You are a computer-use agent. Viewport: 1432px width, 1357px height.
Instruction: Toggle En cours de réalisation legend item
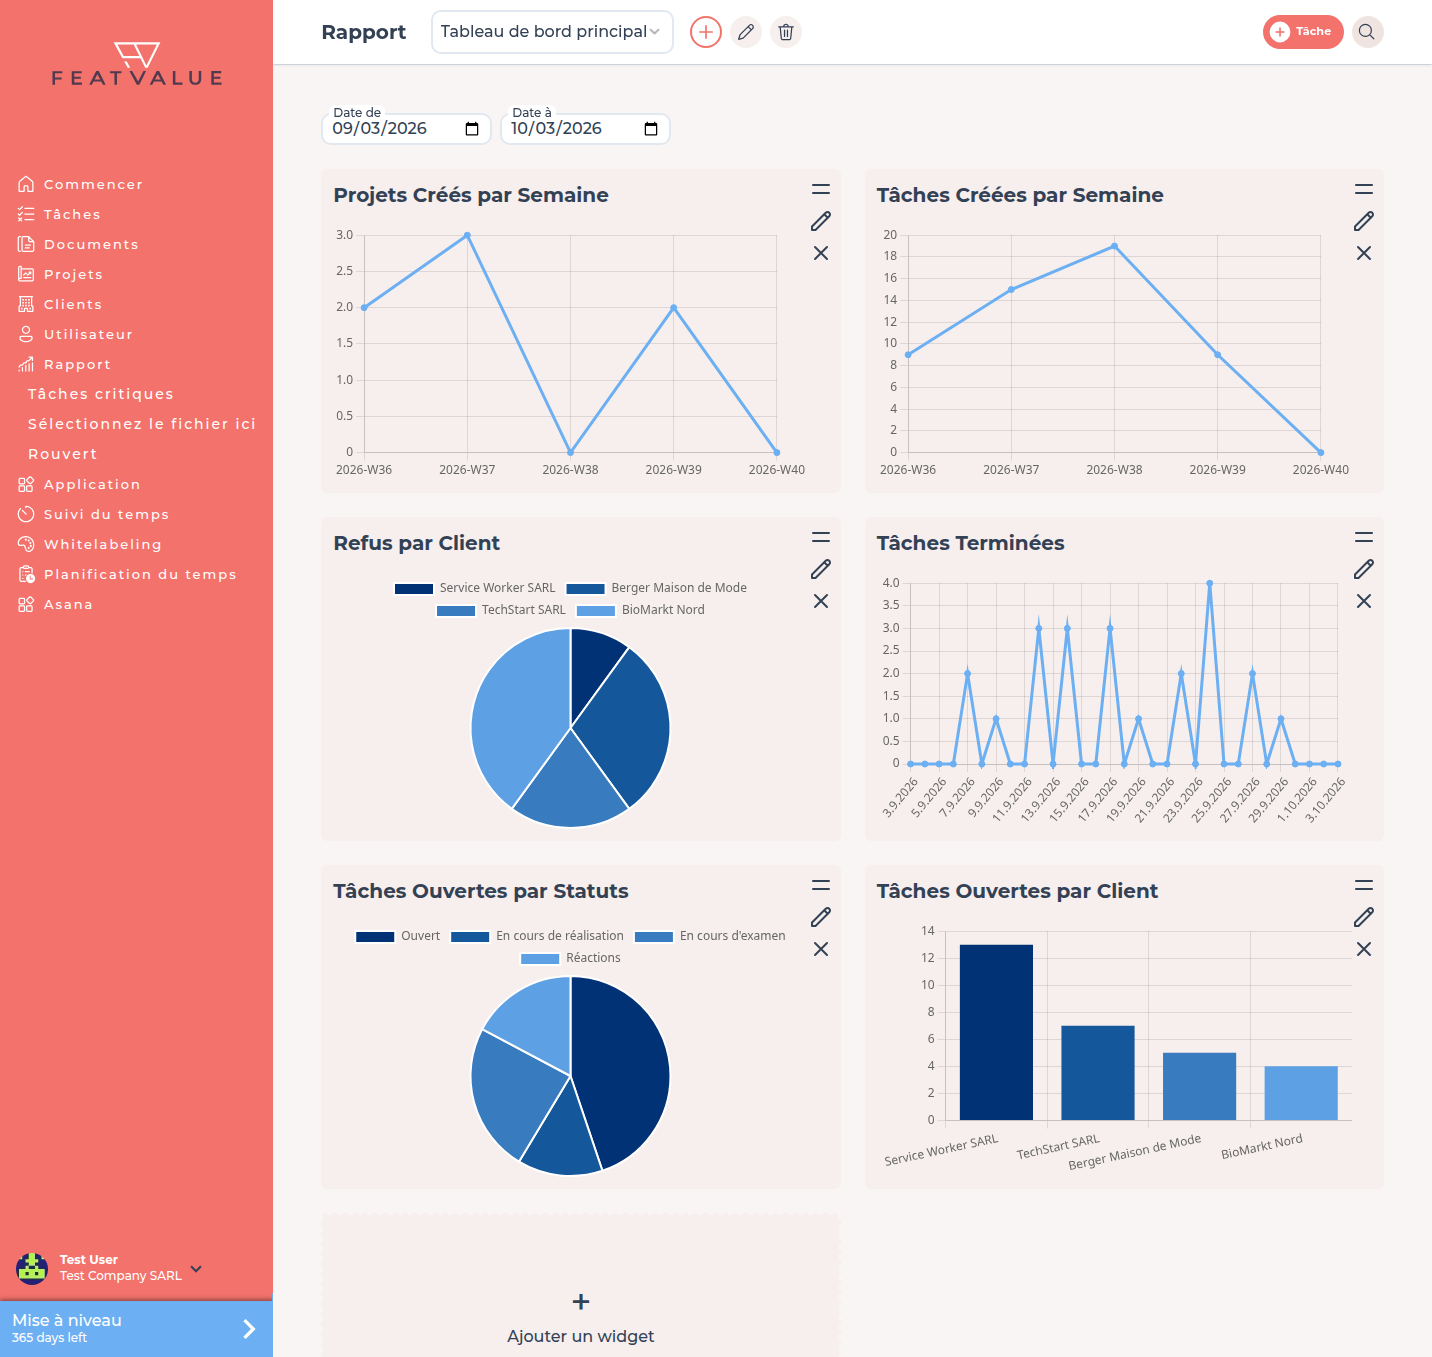(x=537, y=936)
